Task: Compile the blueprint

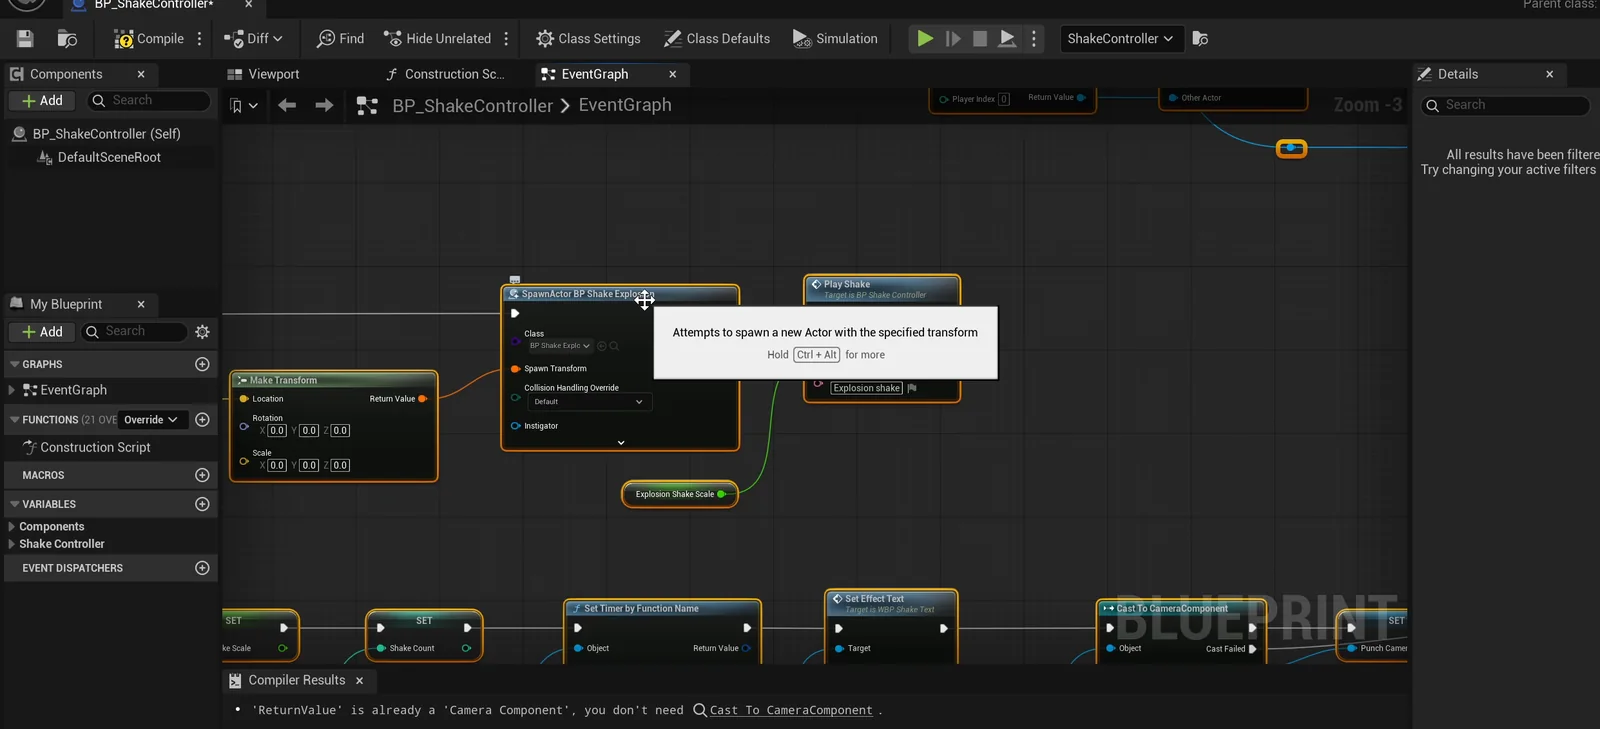Action: 148,38
